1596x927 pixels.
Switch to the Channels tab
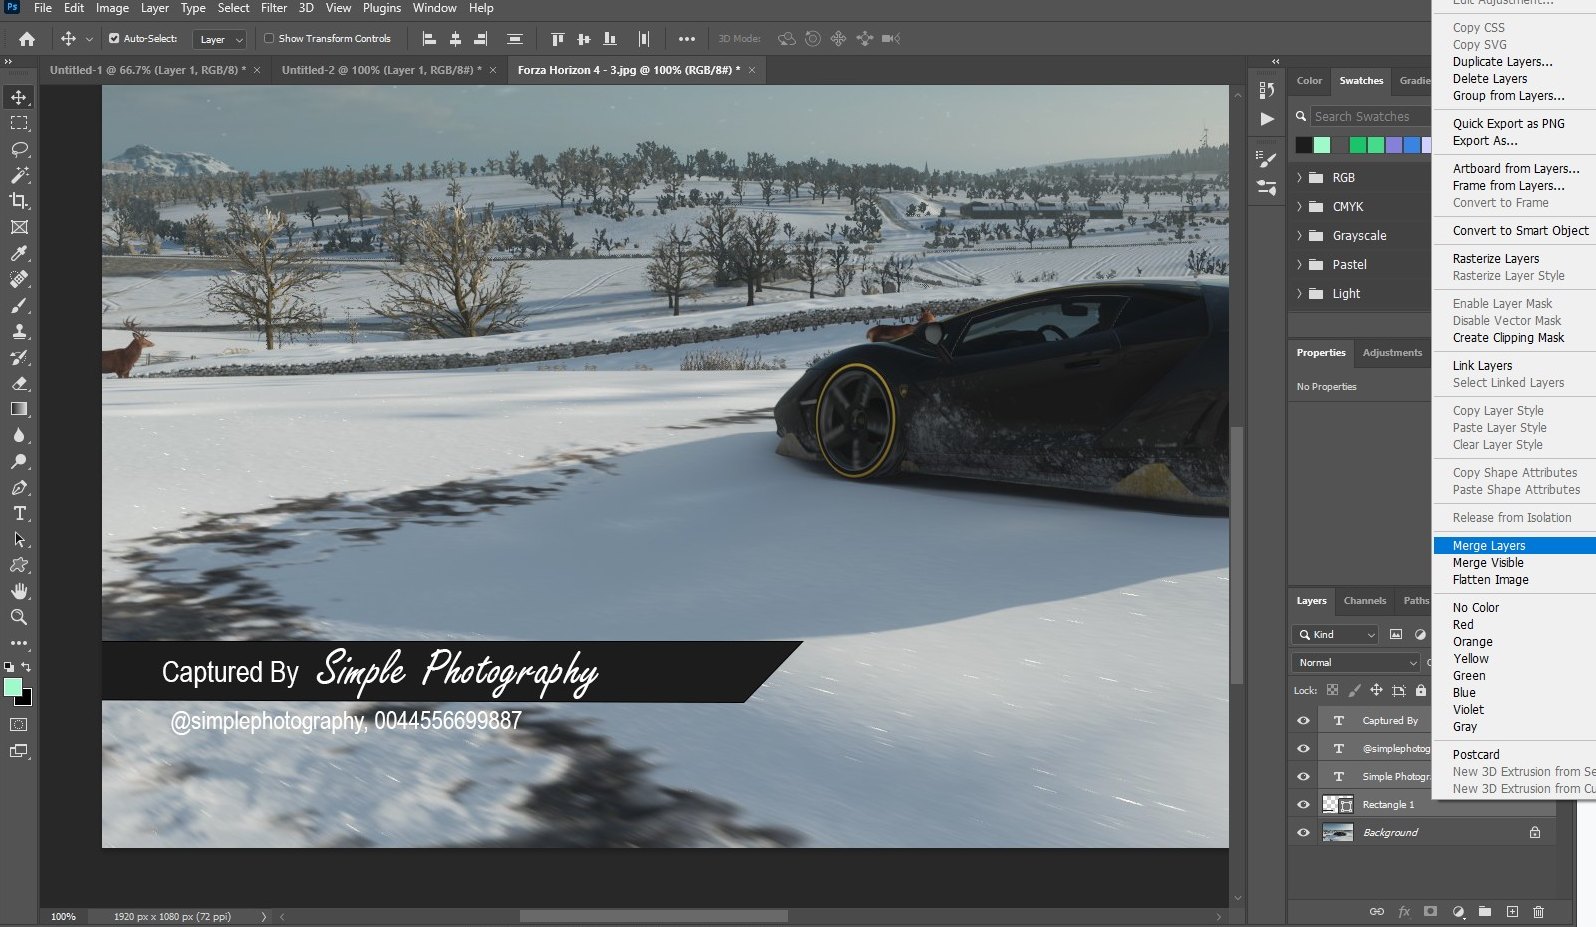(x=1365, y=601)
